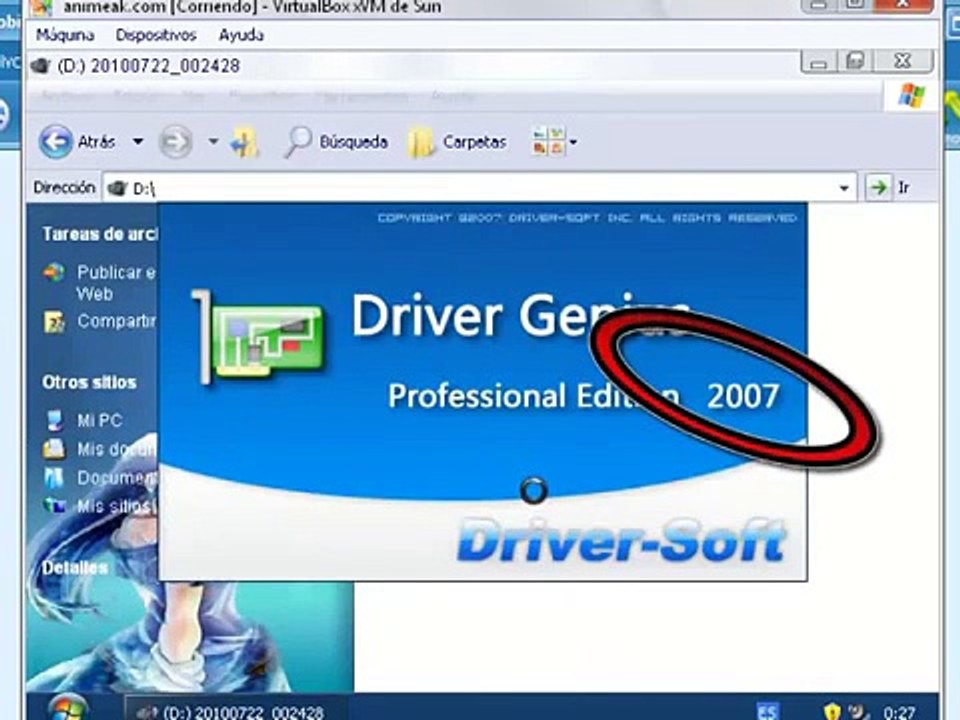
Task: Open the Dispositivos menu
Action: click(x=156, y=35)
